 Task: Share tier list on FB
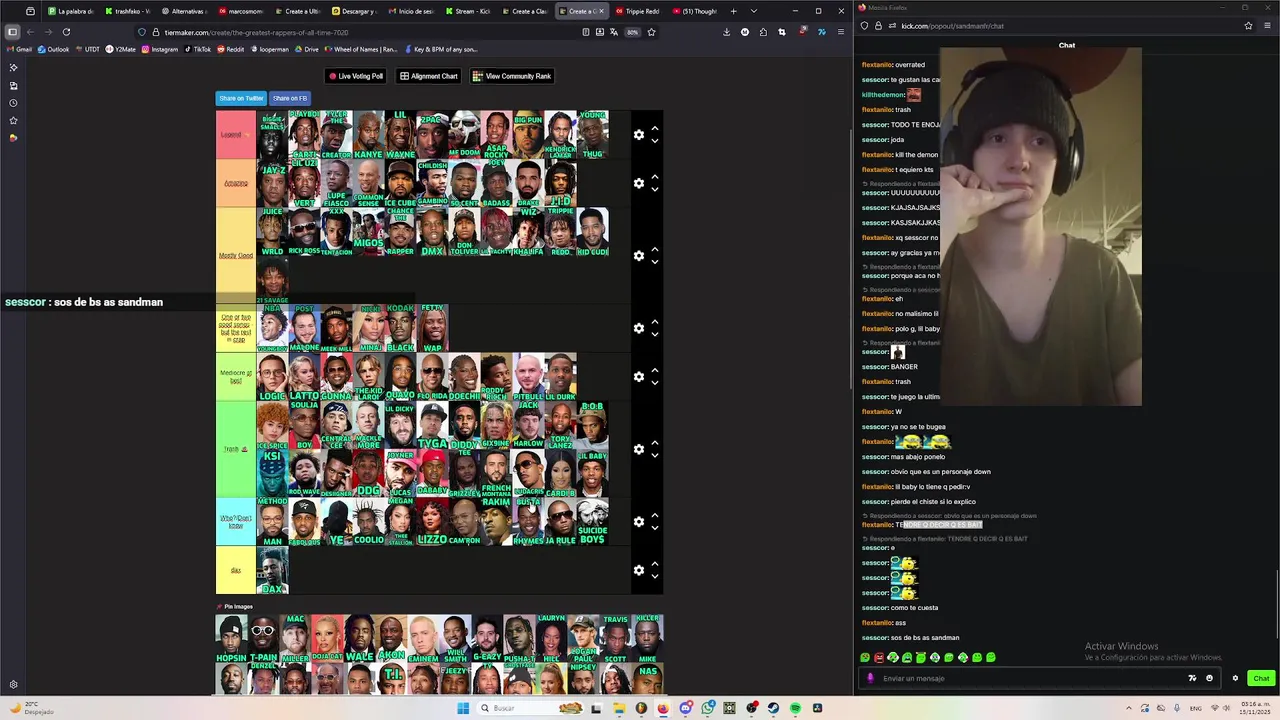[x=290, y=98]
